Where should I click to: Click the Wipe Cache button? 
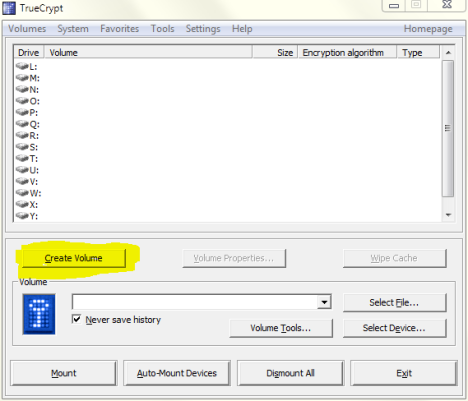click(x=394, y=258)
